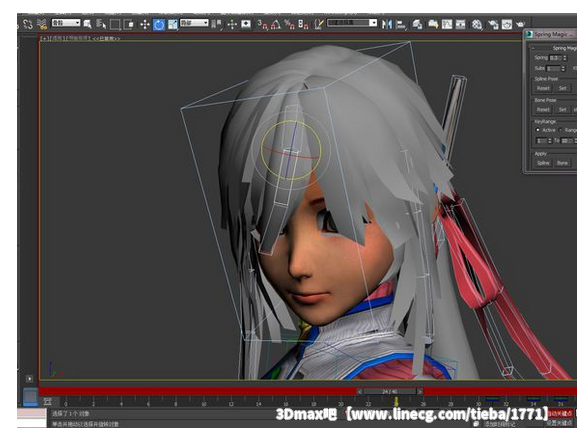Select the Range key range radio button

tap(561, 130)
